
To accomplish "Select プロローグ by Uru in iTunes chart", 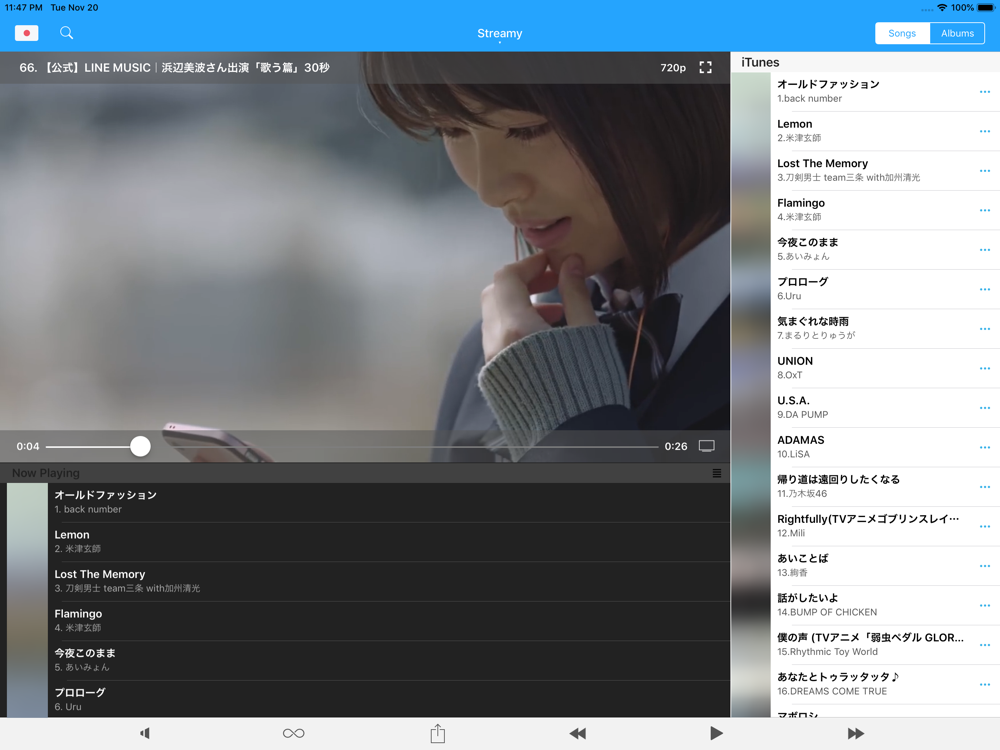I will [865, 290].
